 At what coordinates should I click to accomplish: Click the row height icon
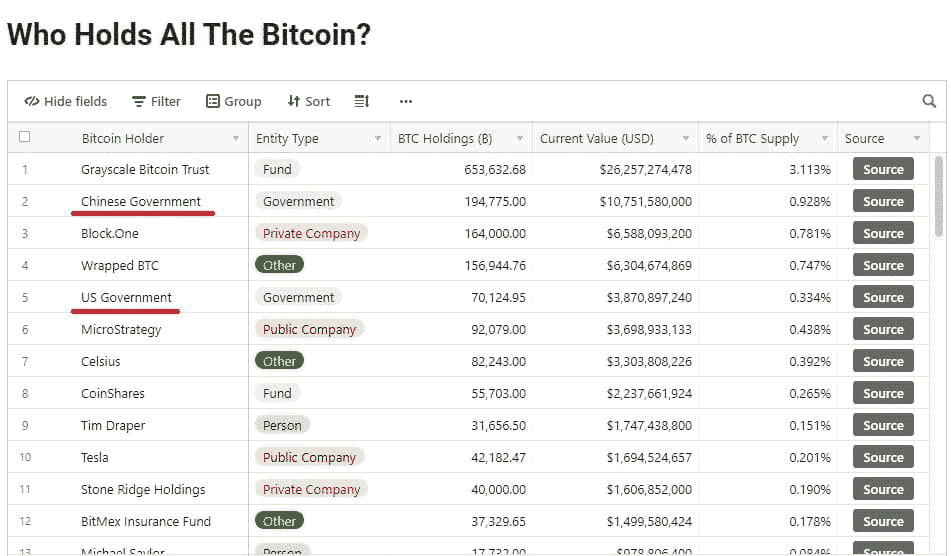361,101
